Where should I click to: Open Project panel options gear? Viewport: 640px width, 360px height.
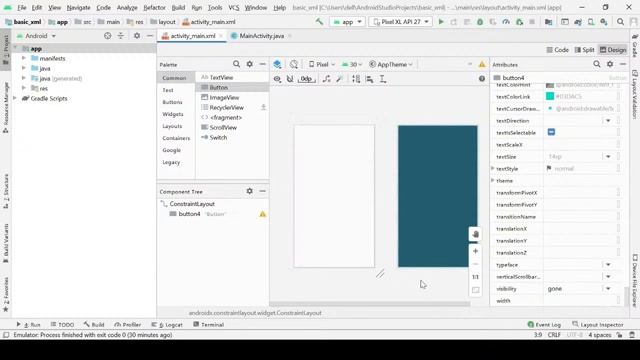137,36
